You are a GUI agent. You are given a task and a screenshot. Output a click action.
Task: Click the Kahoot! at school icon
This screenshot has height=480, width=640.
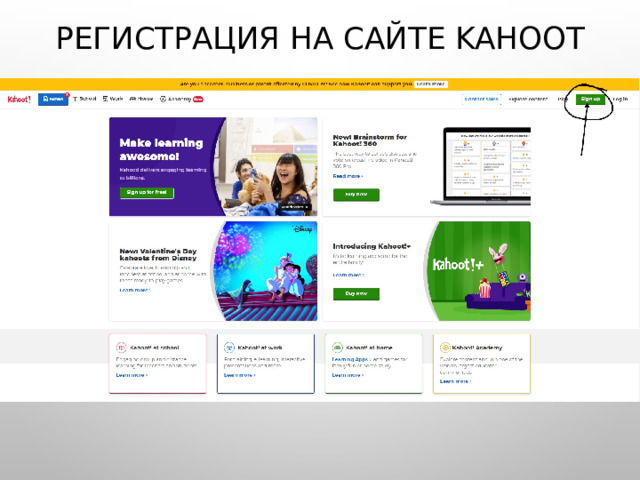[121, 347]
